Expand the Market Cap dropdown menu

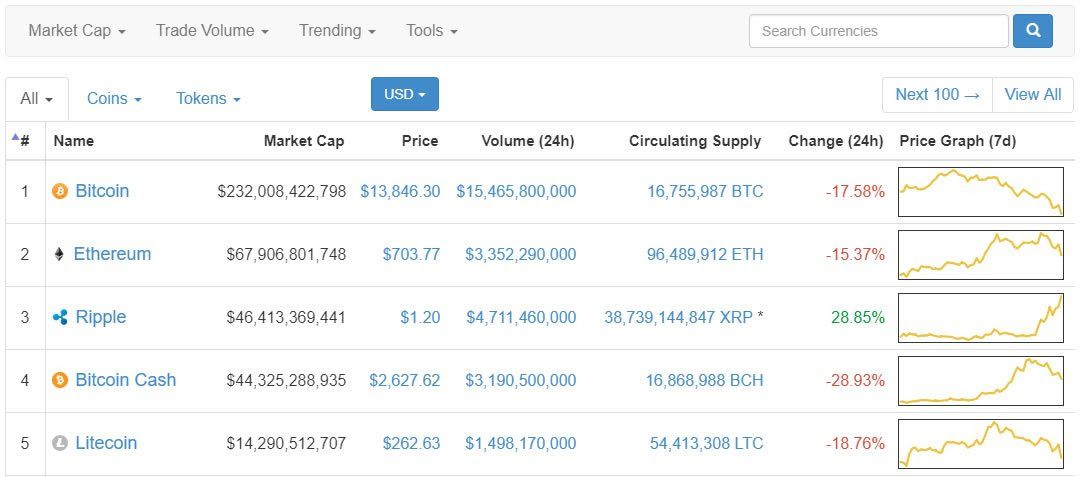pyautogui.click(x=77, y=31)
